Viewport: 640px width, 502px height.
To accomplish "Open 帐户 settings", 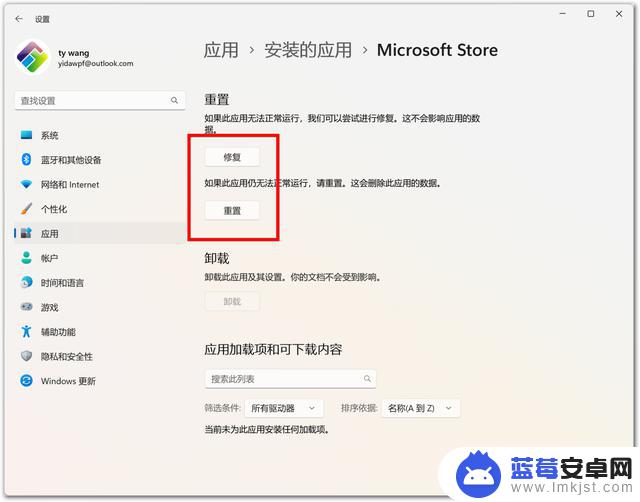I will click(x=100, y=258).
